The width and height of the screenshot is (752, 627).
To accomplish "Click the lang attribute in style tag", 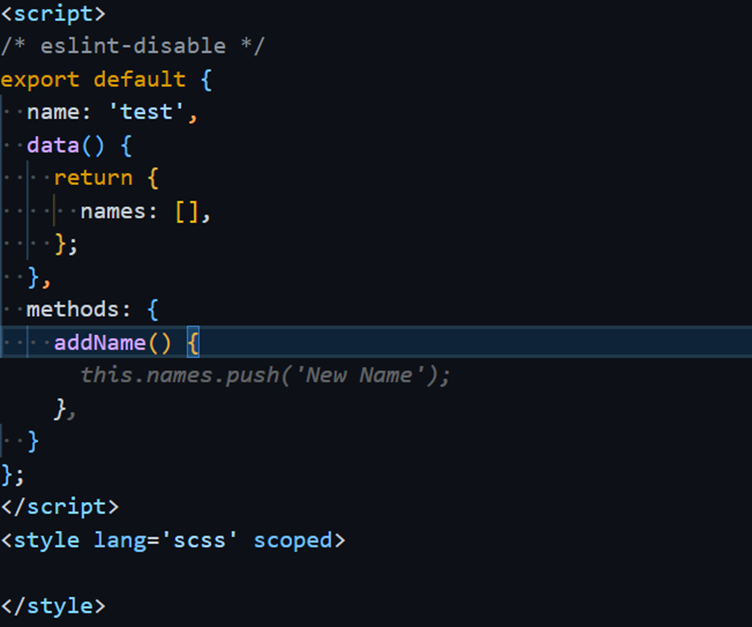I will pyautogui.click(x=119, y=541).
